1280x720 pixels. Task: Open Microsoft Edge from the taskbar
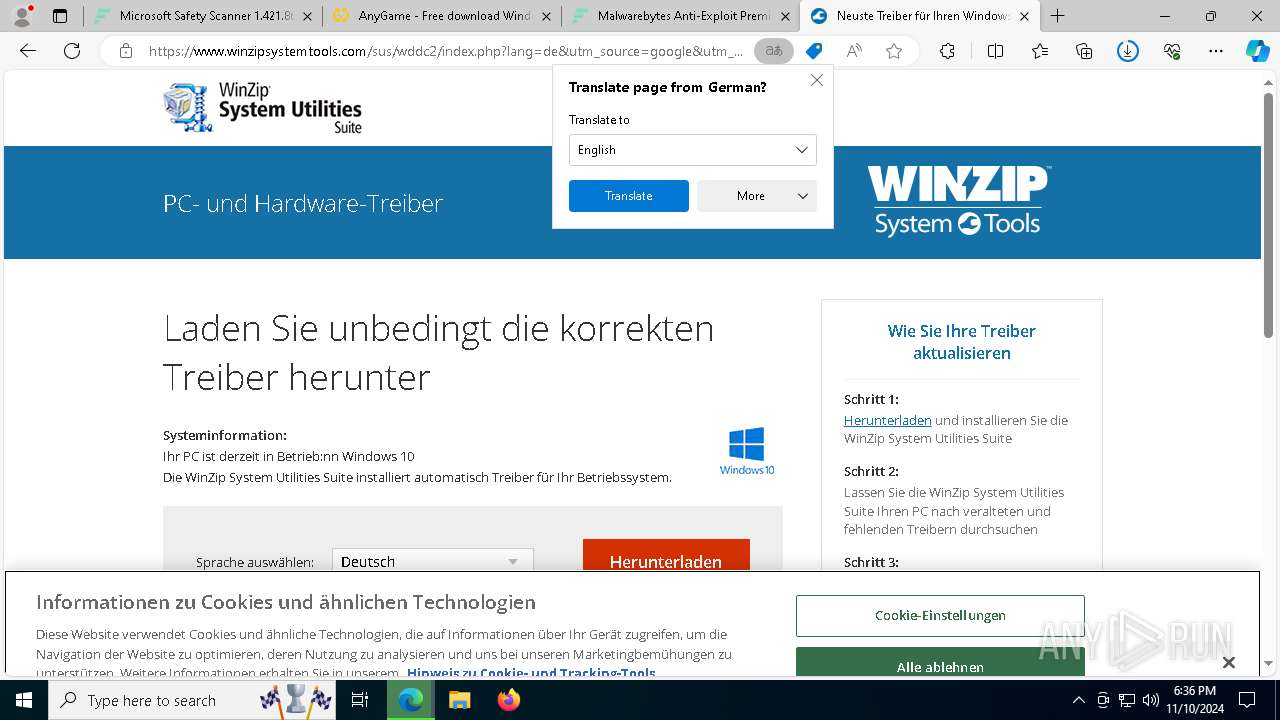(411, 700)
